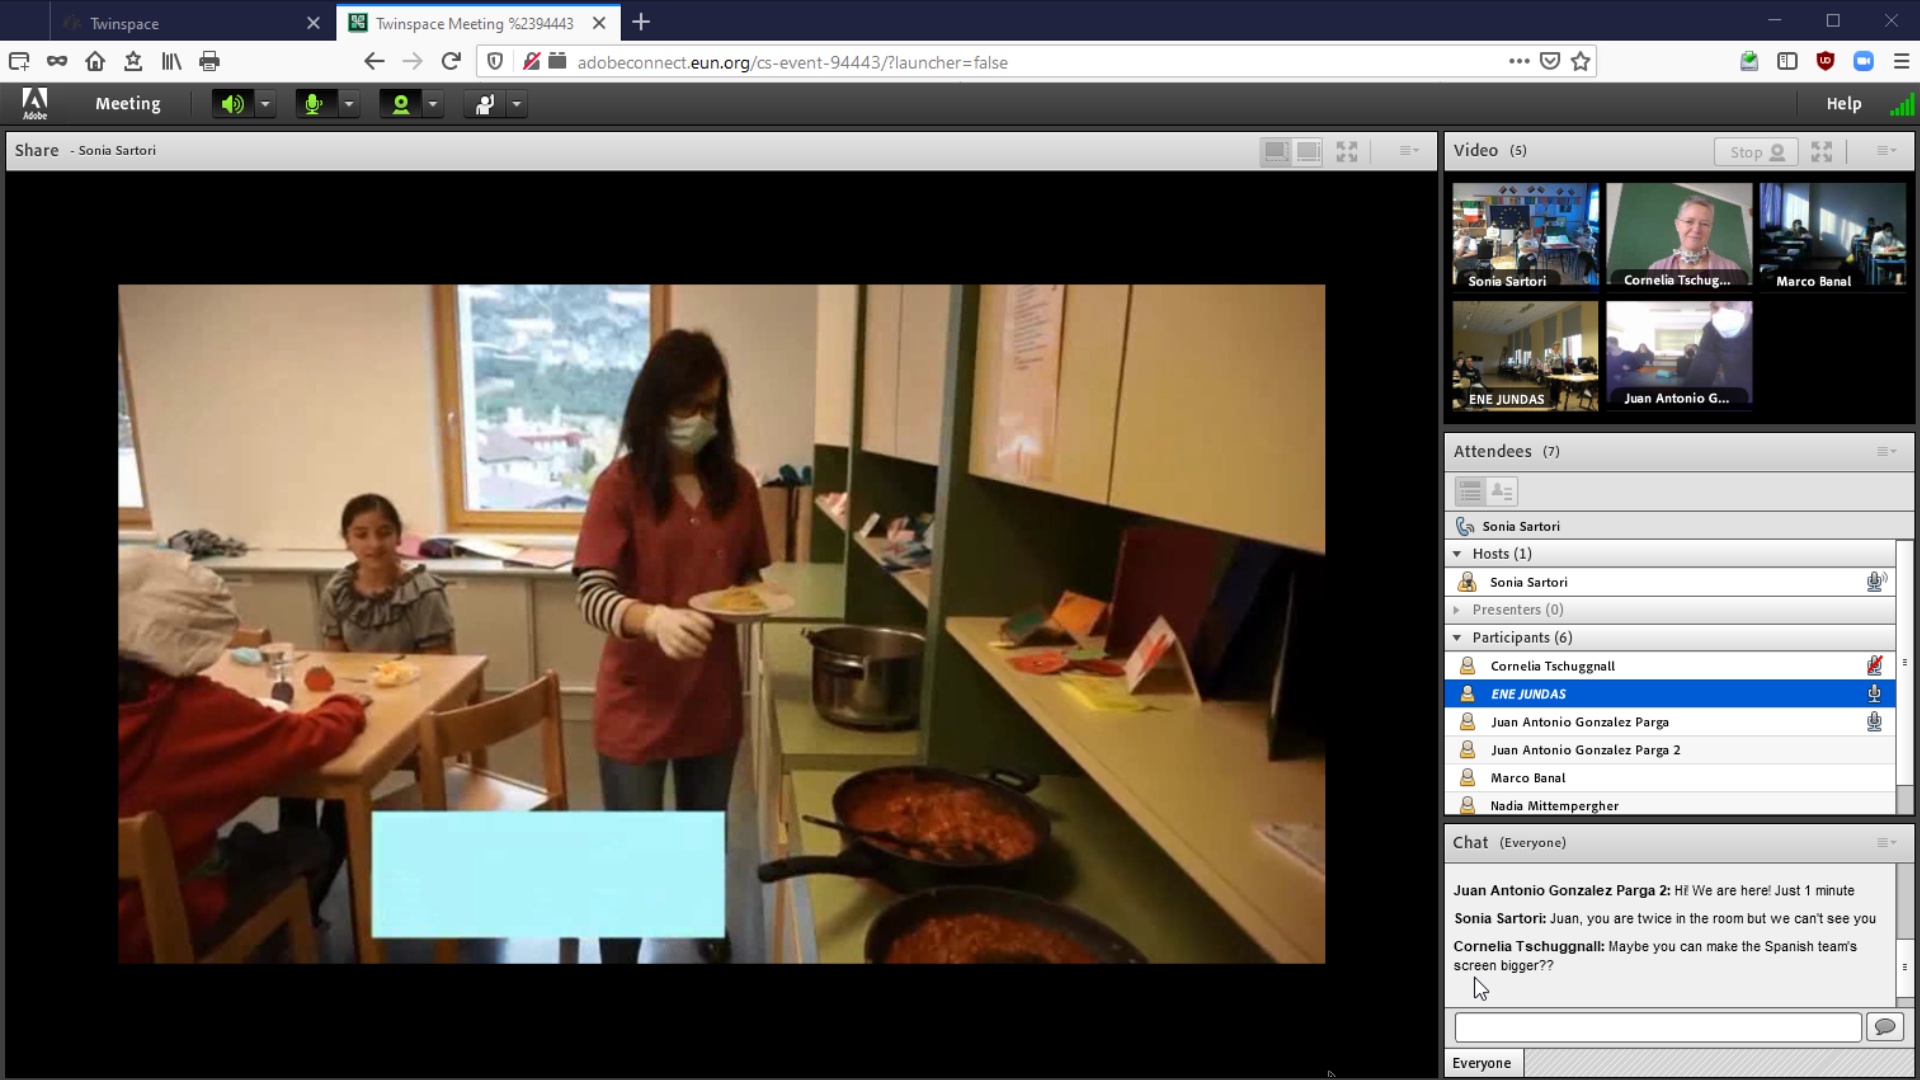
Task: Toggle the webcam button
Action: click(400, 104)
